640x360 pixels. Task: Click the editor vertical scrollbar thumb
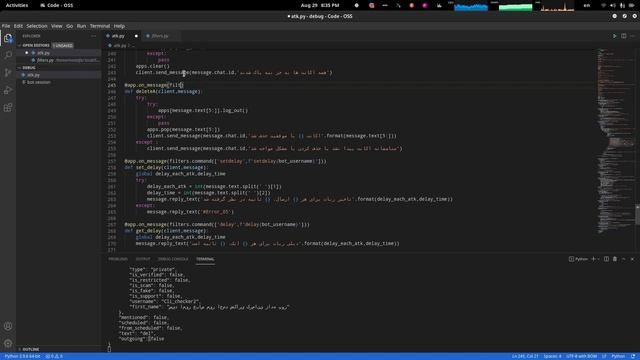pyautogui.click(x=638, y=214)
